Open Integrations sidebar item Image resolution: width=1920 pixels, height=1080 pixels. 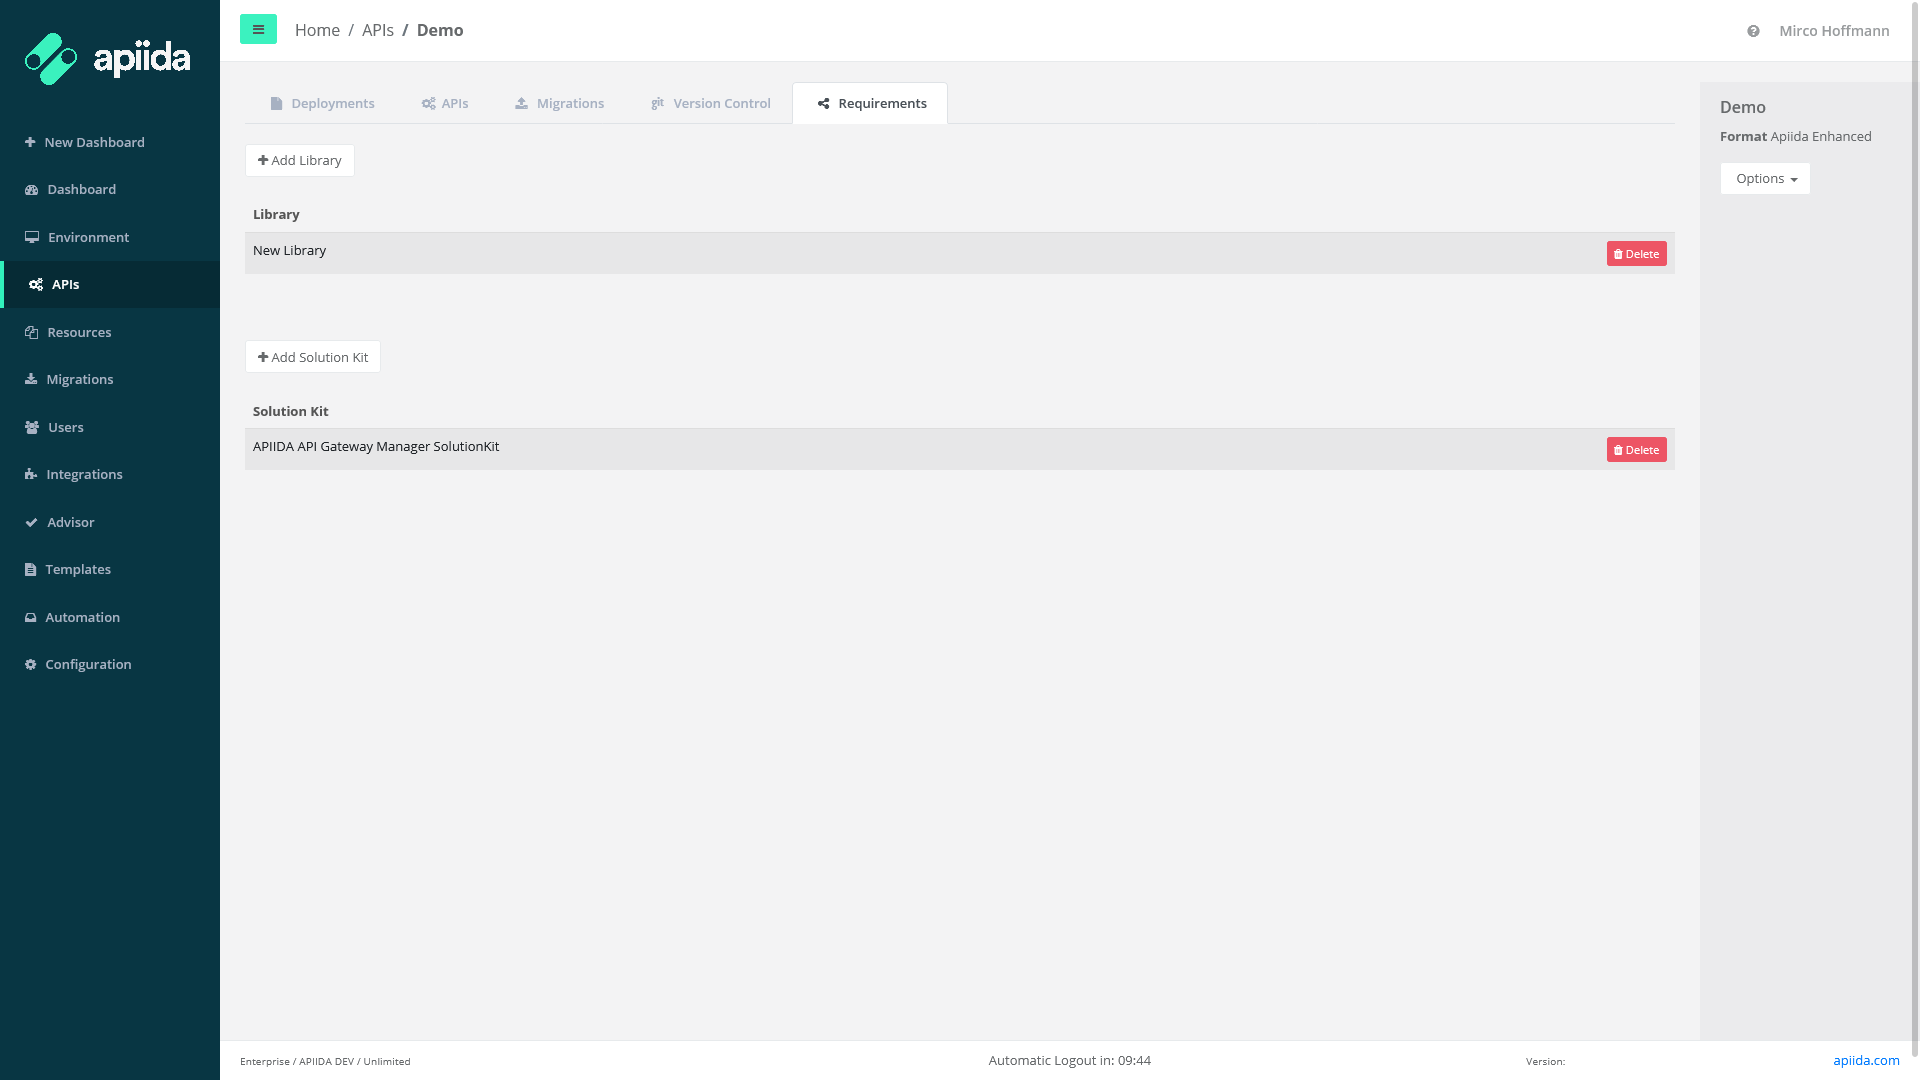(84, 474)
